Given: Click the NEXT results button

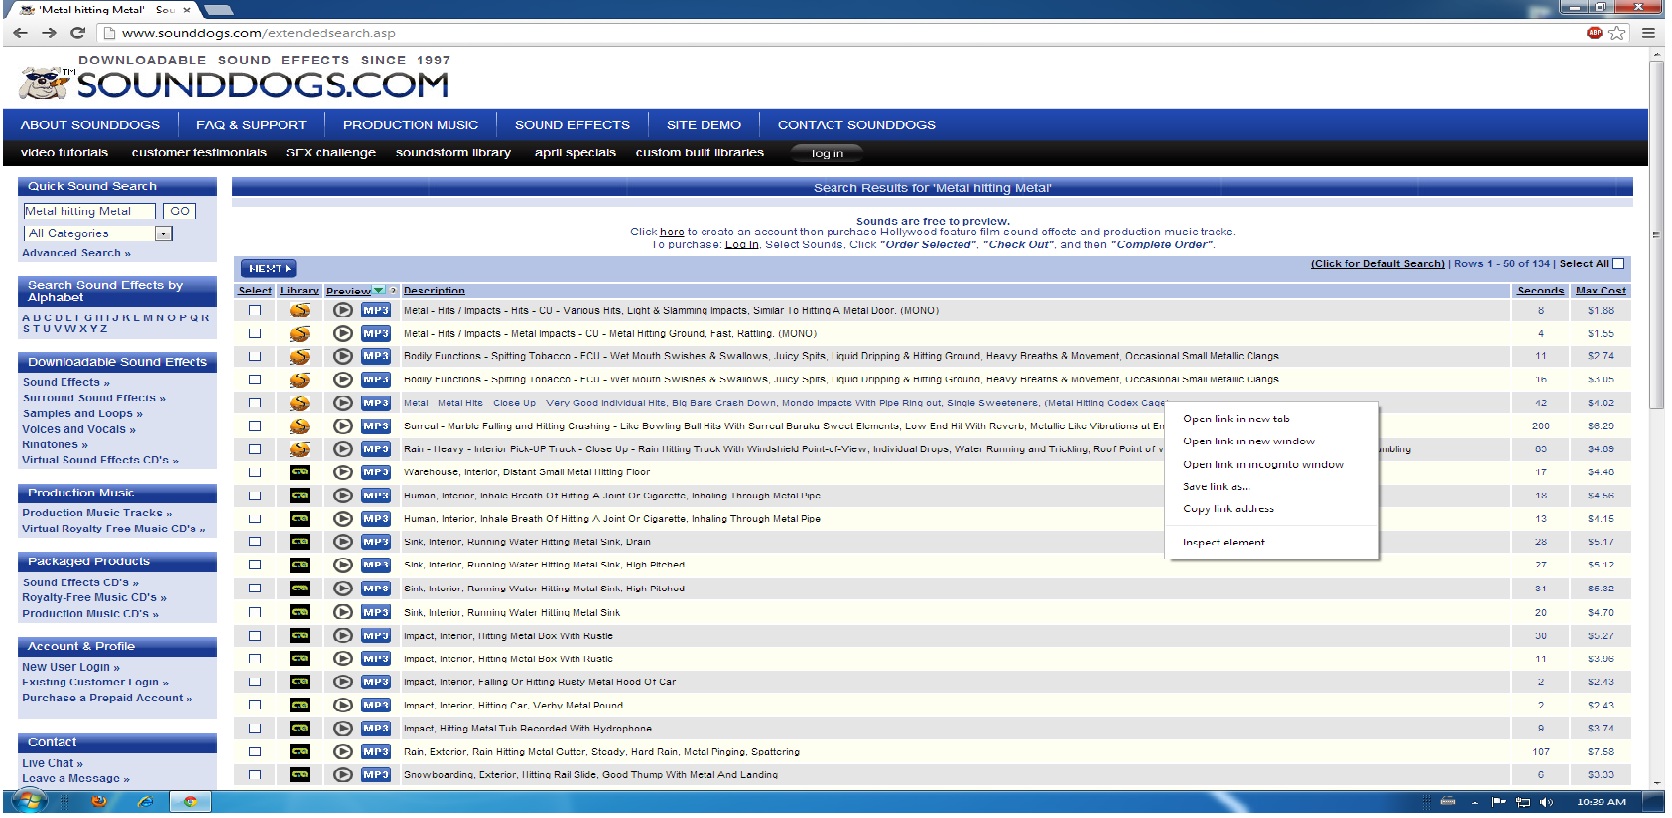Looking at the screenshot, I should (268, 268).
